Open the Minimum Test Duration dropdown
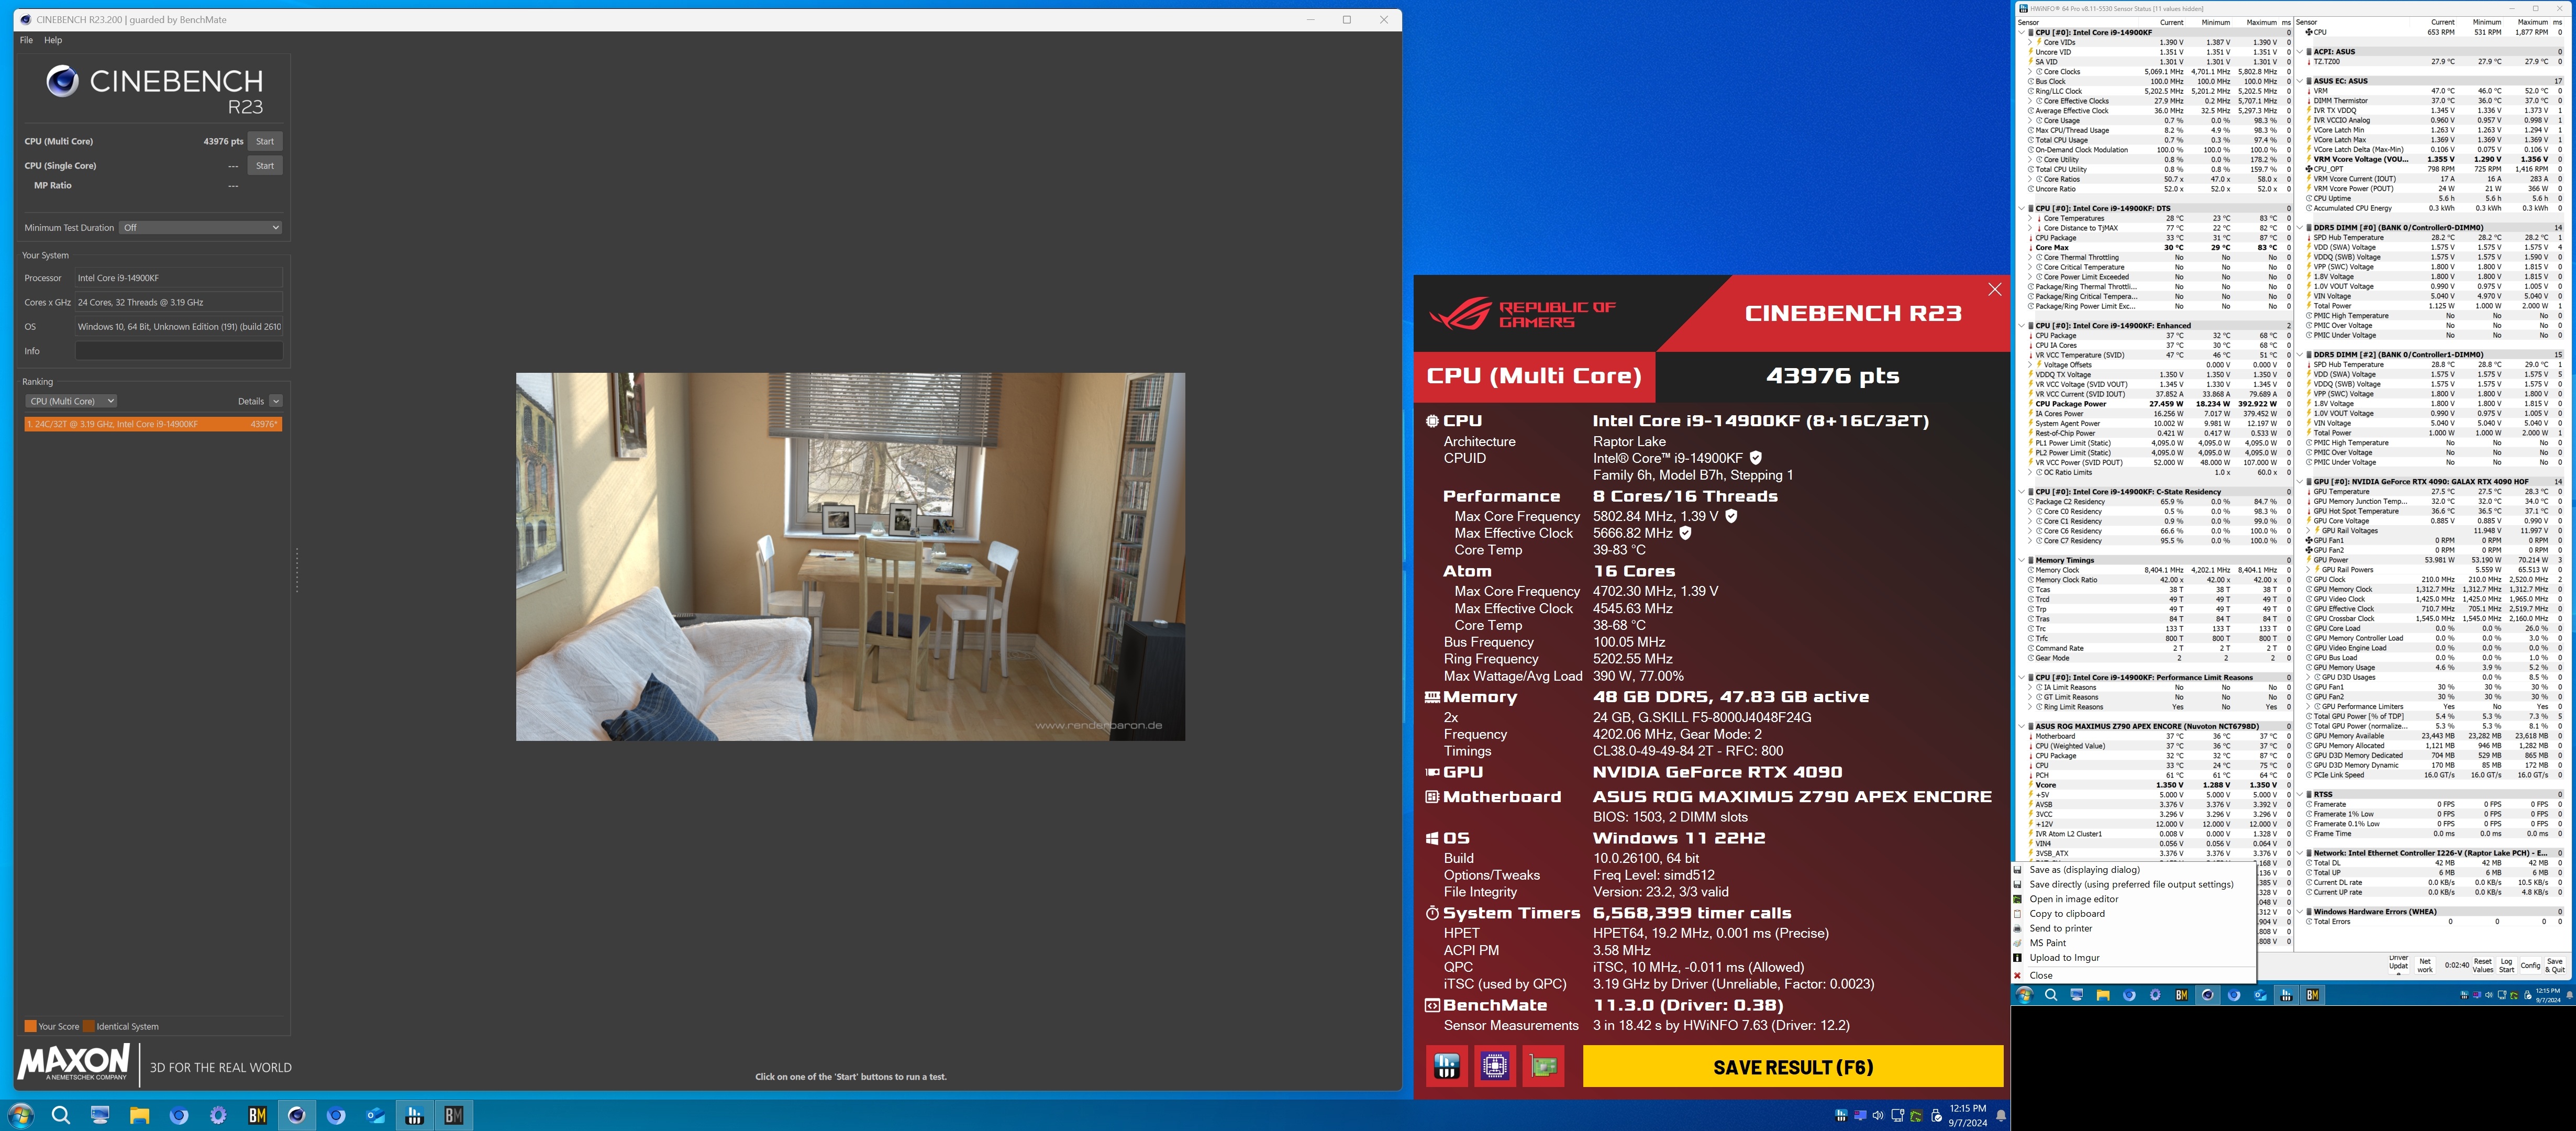2576x1131 pixels. click(x=200, y=228)
